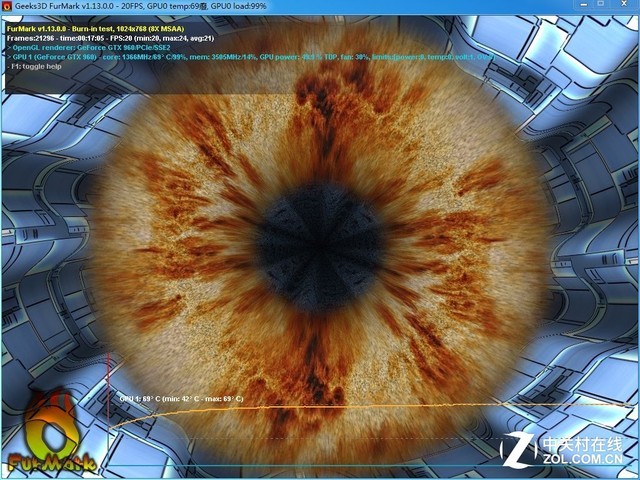Screen dimensions: 640x480
Task: Click 'FurMark v1.13.0.0 - Burn-in test' line
Action: coord(96,29)
